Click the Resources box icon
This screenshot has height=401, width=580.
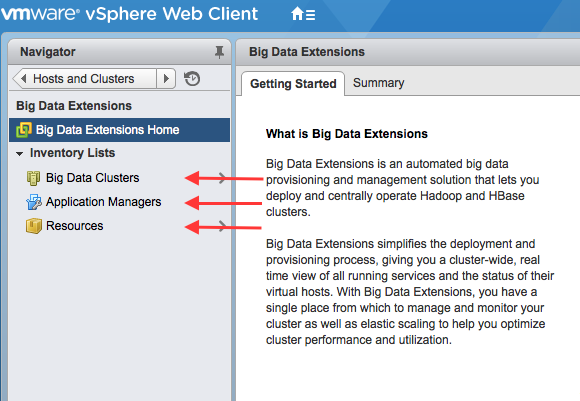point(34,226)
